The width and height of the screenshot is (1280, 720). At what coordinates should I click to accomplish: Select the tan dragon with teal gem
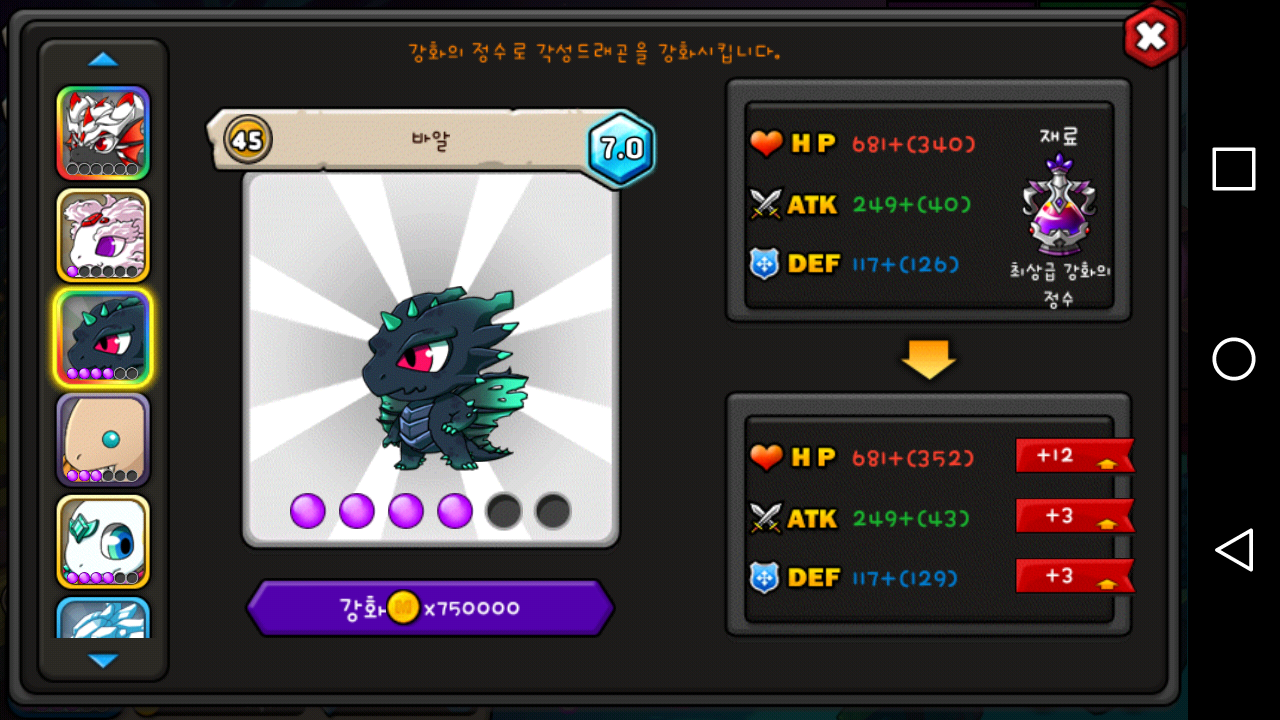click(103, 440)
